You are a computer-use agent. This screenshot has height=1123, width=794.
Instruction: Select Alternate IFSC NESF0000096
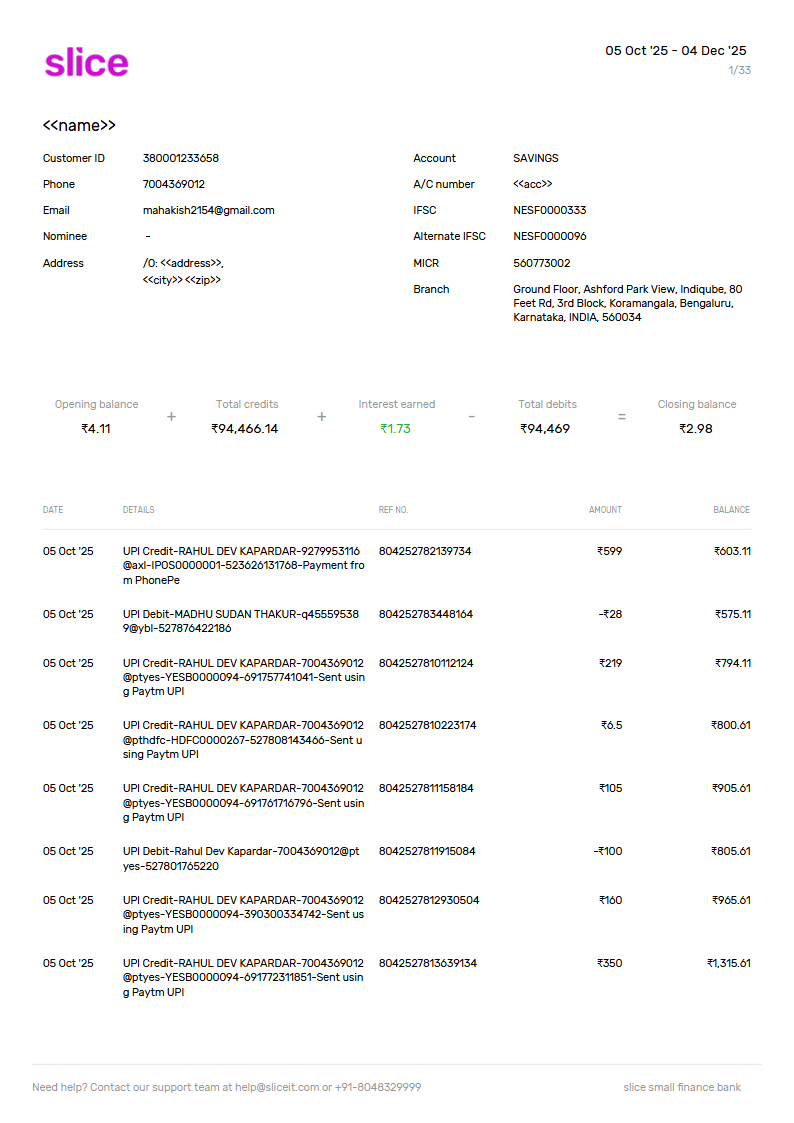[x=549, y=236]
